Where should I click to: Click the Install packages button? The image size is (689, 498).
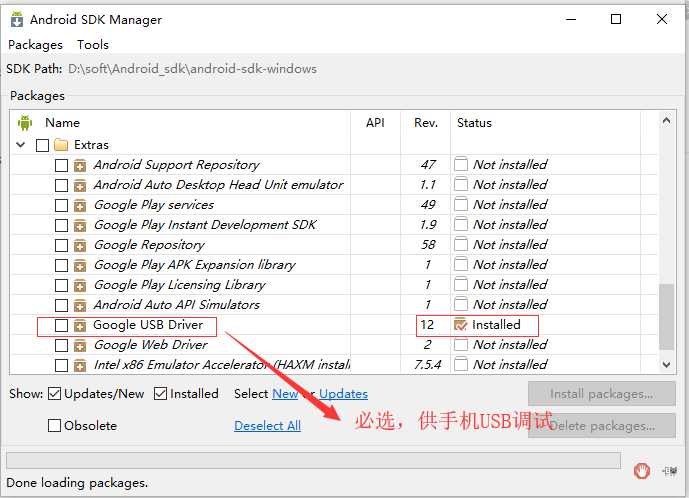[x=602, y=393]
